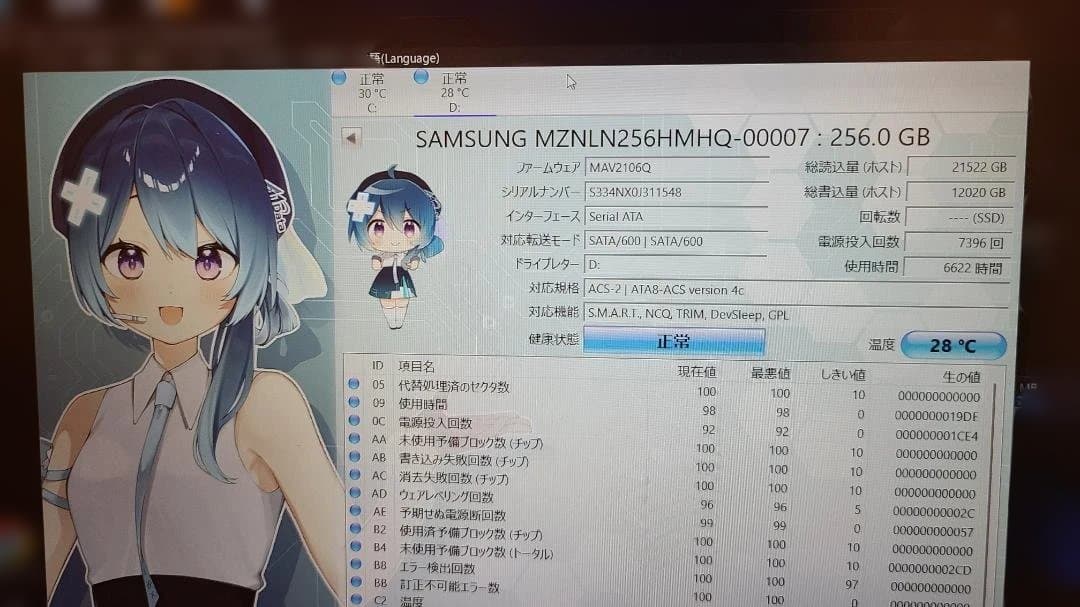
Task: Click the blue status circle for drive C:
Action: pos(339,77)
